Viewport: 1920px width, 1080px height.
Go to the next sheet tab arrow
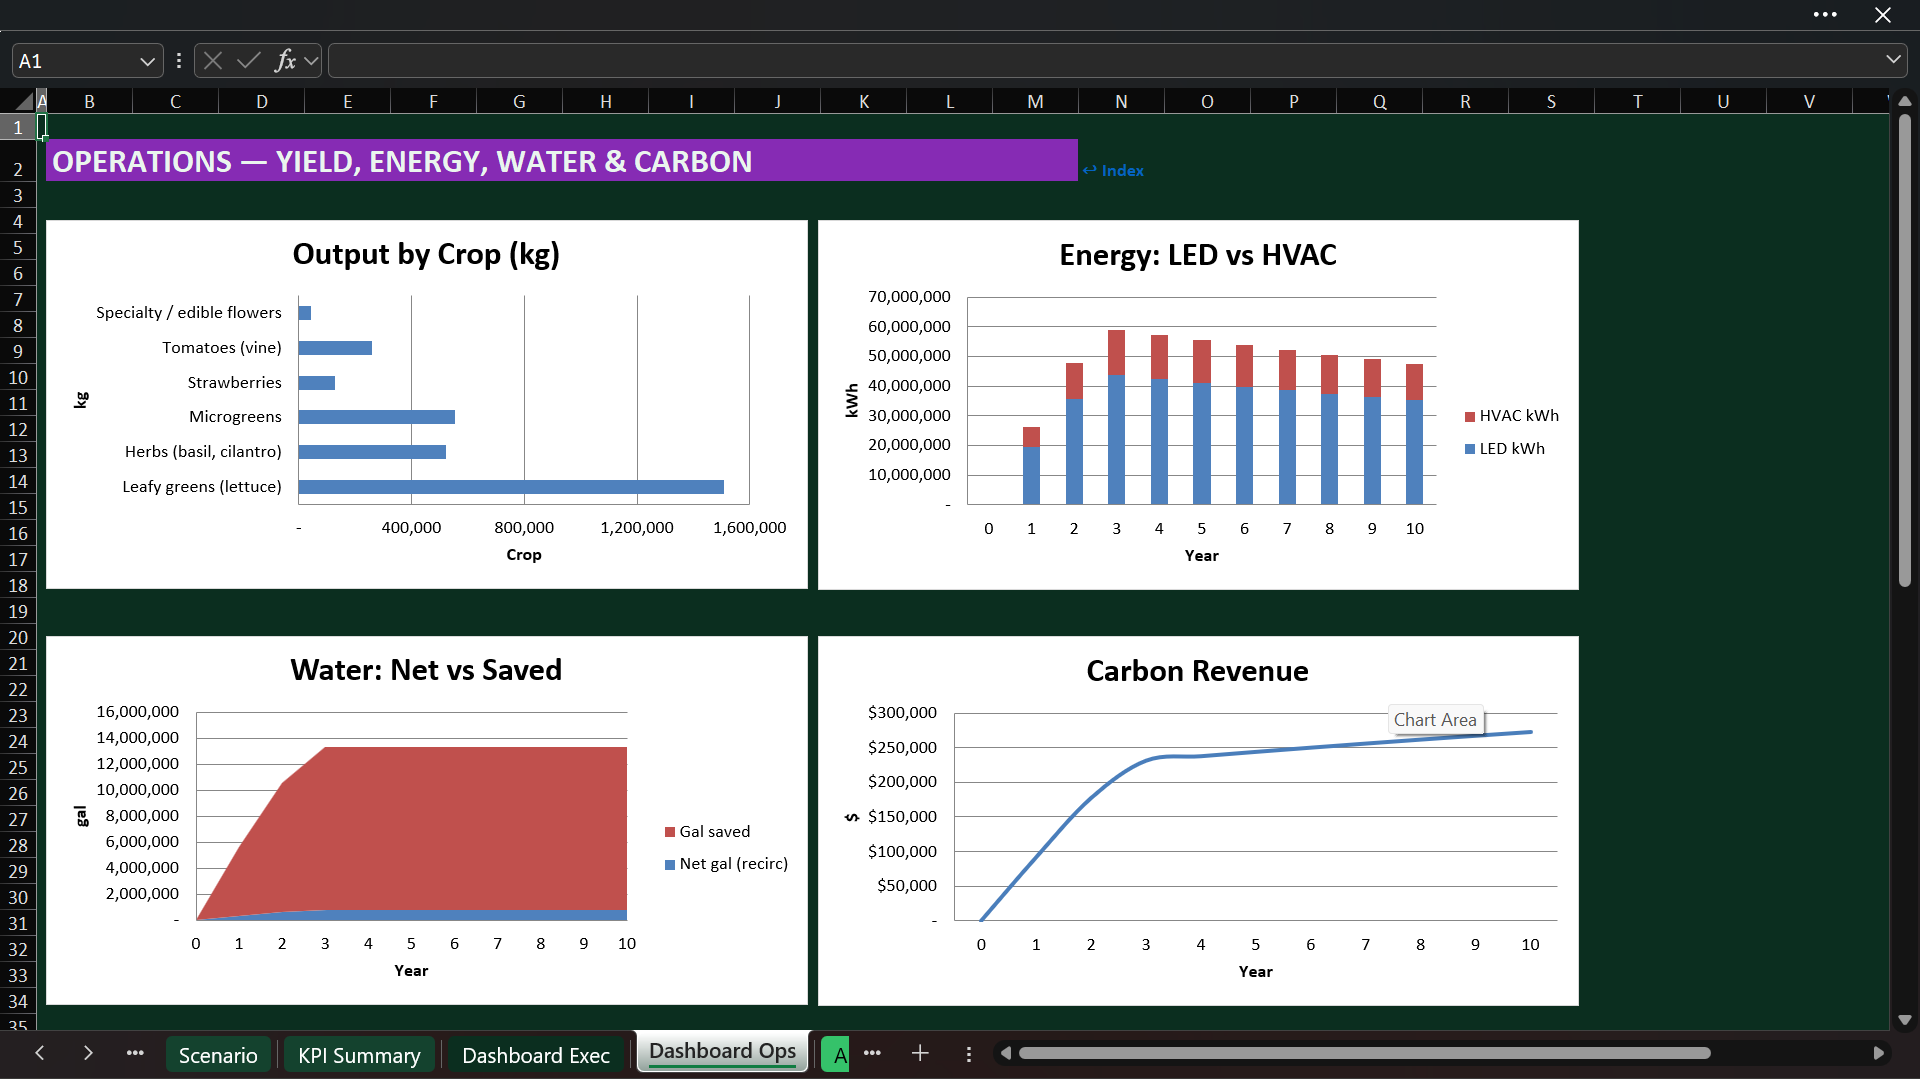(88, 1053)
